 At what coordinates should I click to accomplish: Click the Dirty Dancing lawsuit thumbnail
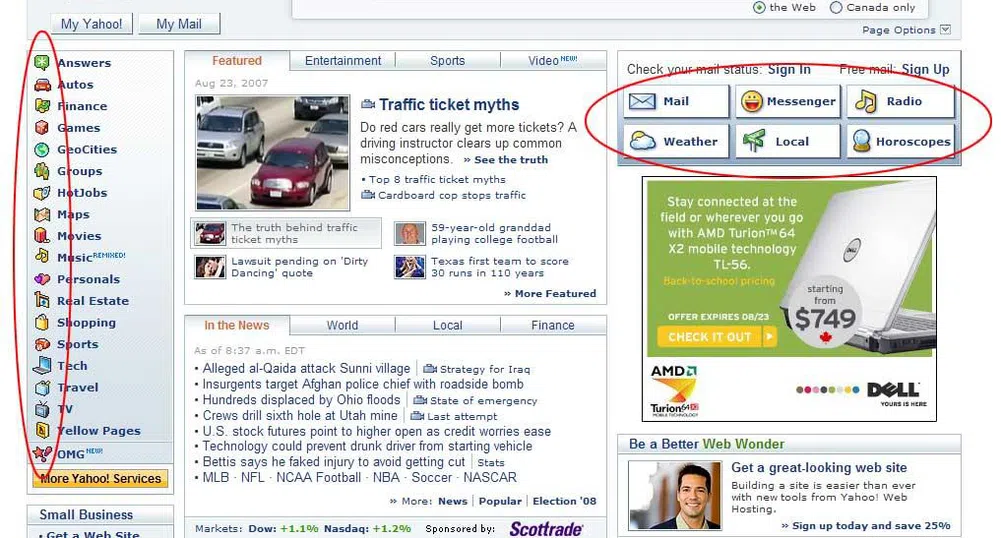(x=210, y=267)
